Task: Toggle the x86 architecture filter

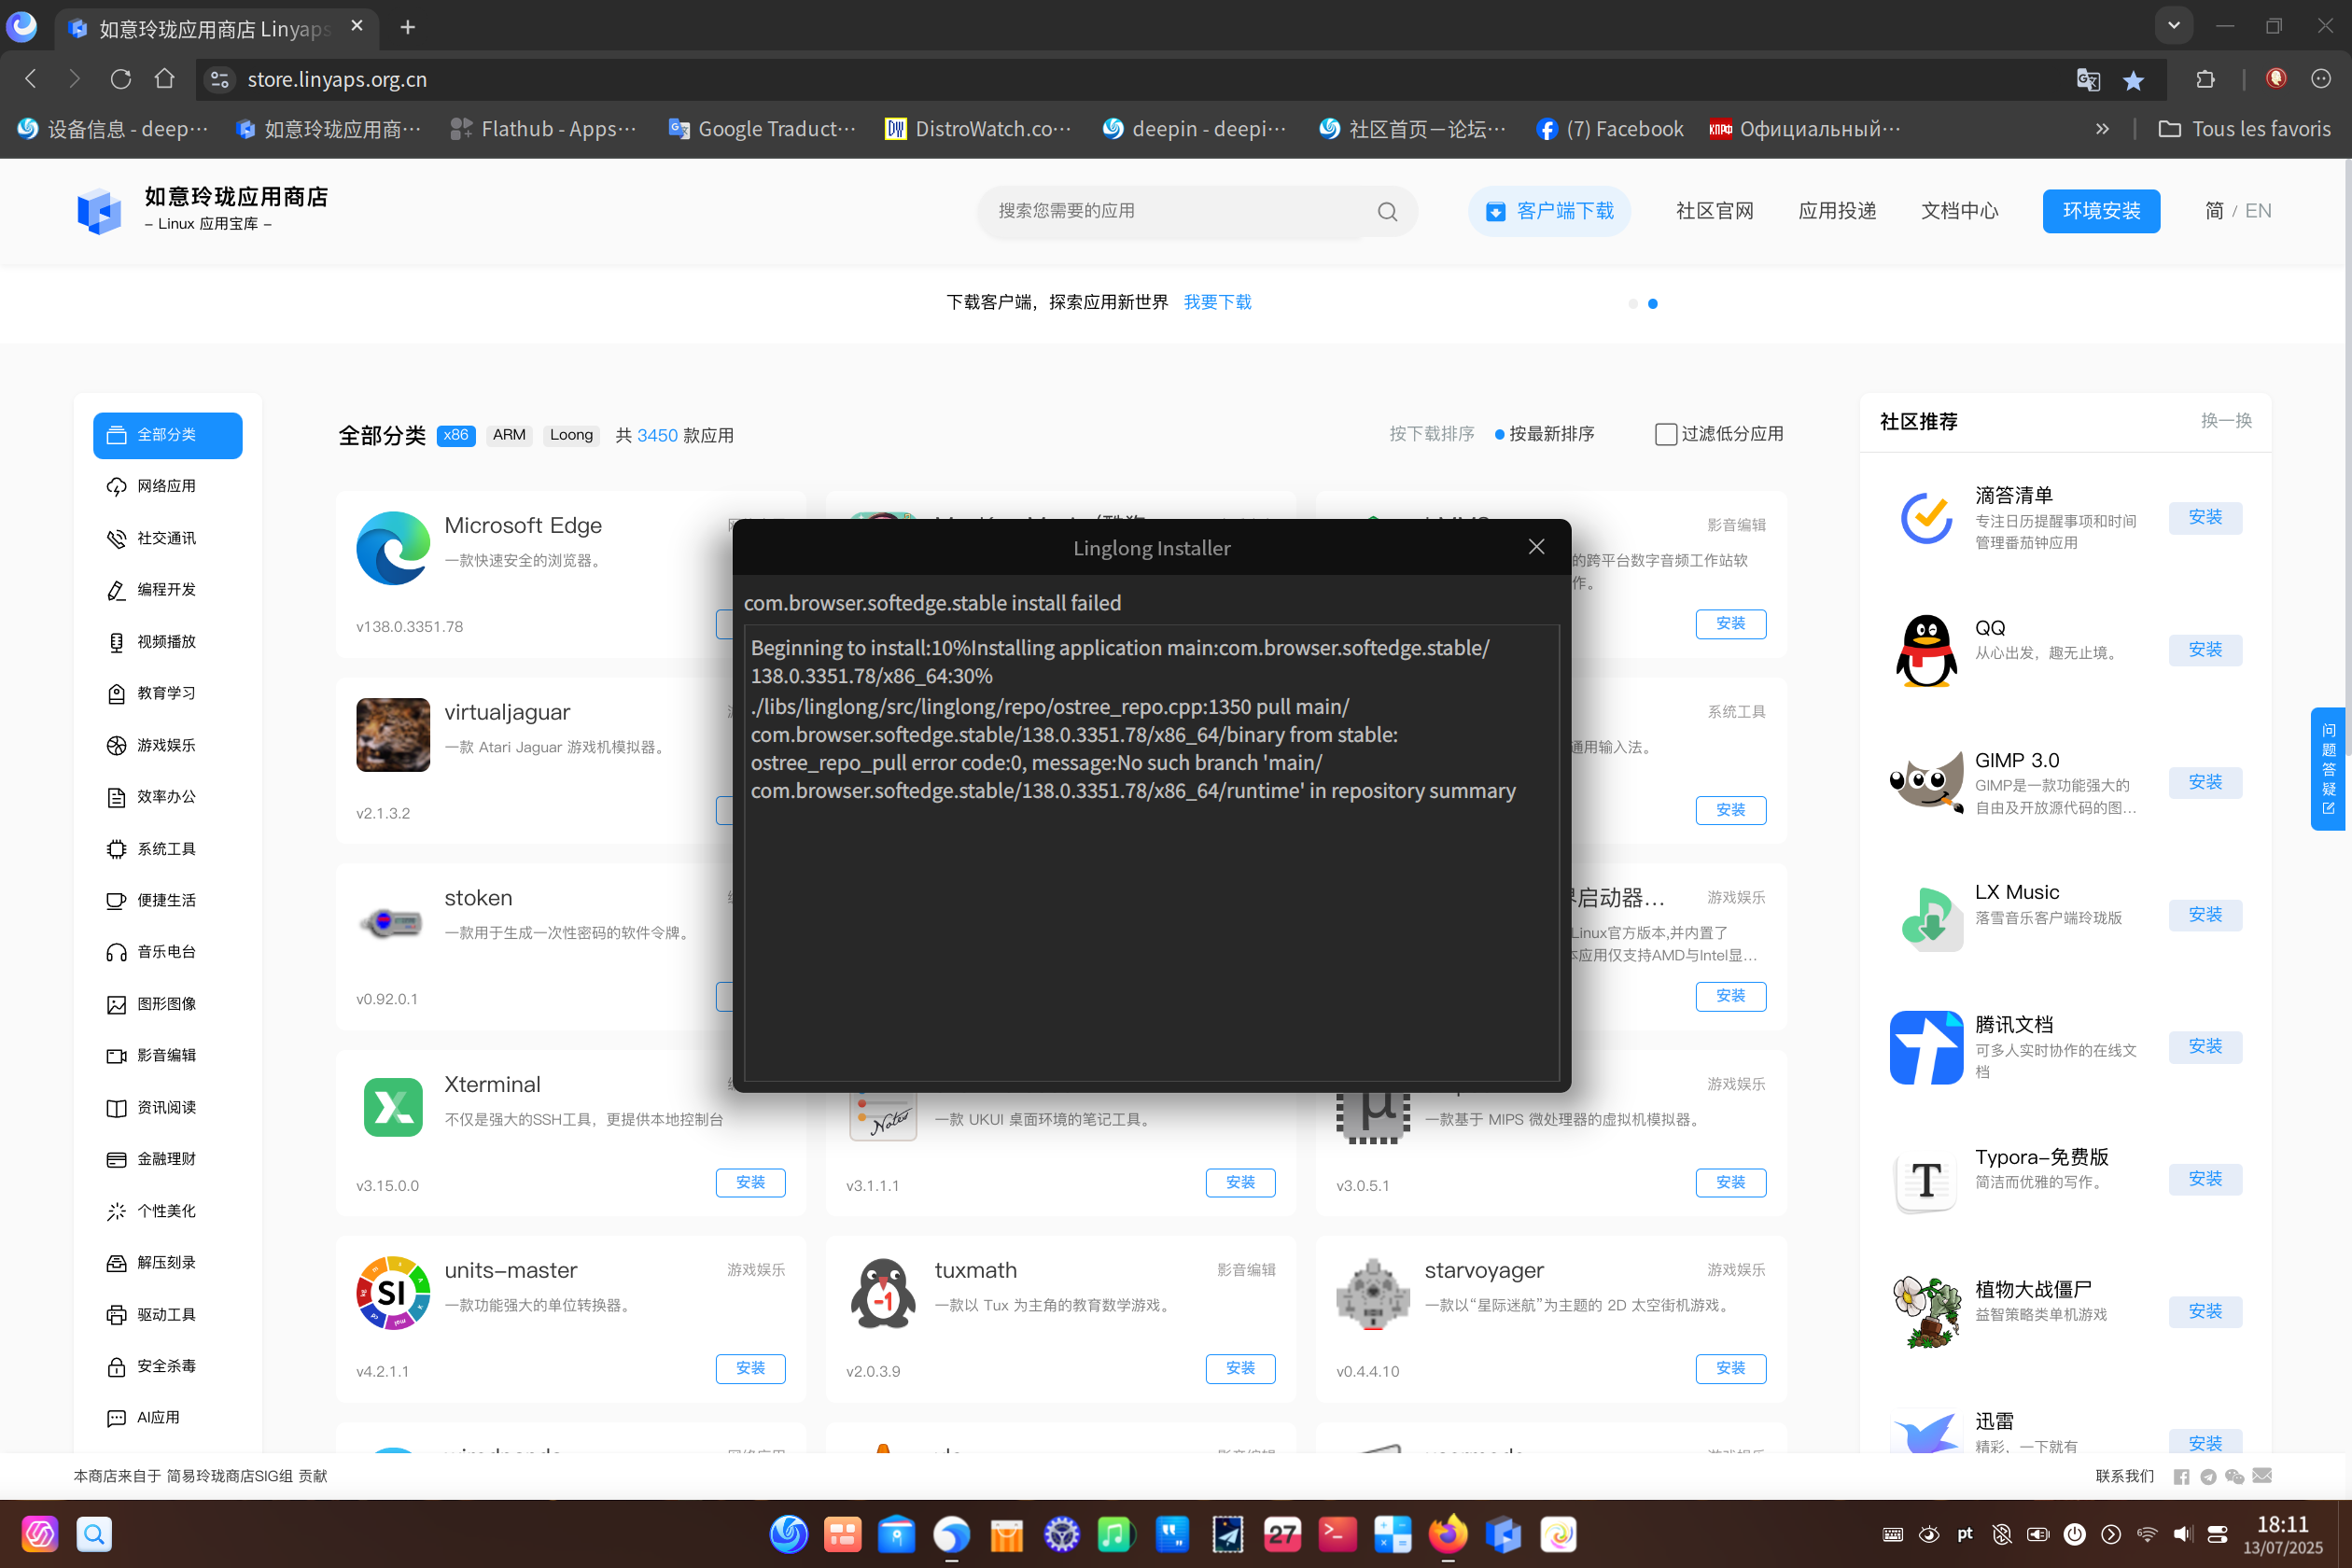Action: 456,435
